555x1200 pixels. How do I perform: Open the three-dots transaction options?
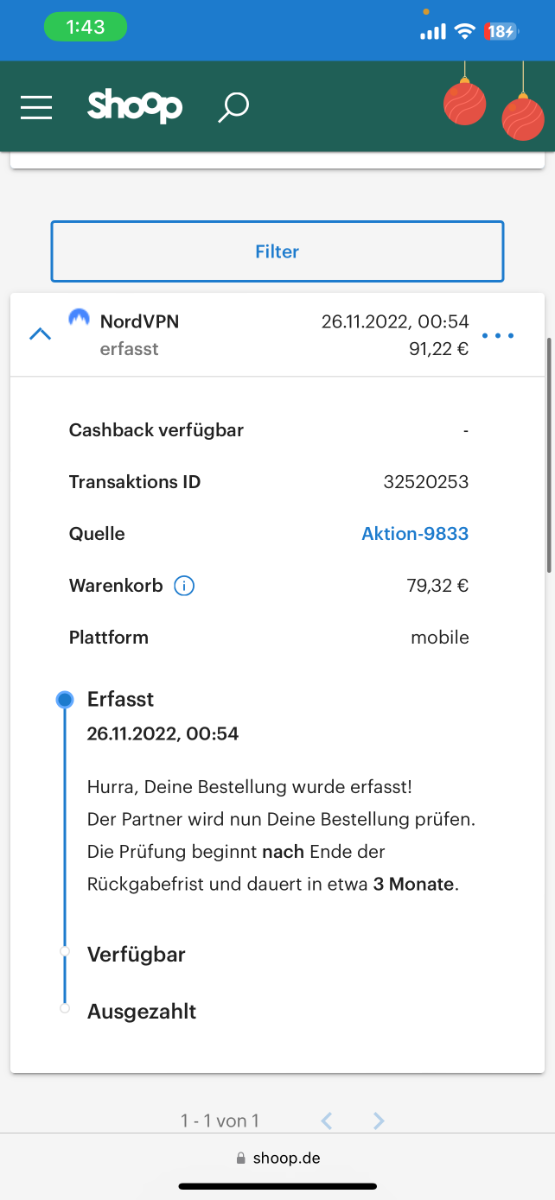pyautogui.click(x=498, y=336)
